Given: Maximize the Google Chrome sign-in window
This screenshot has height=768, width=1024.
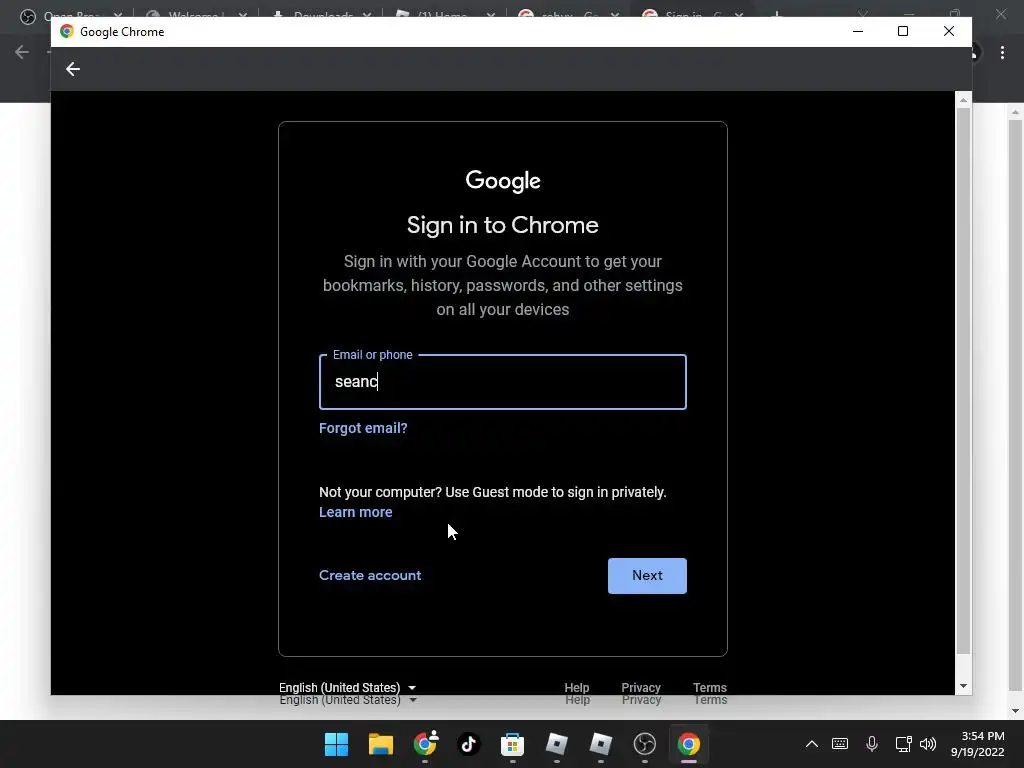Looking at the screenshot, I should [903, 31].
